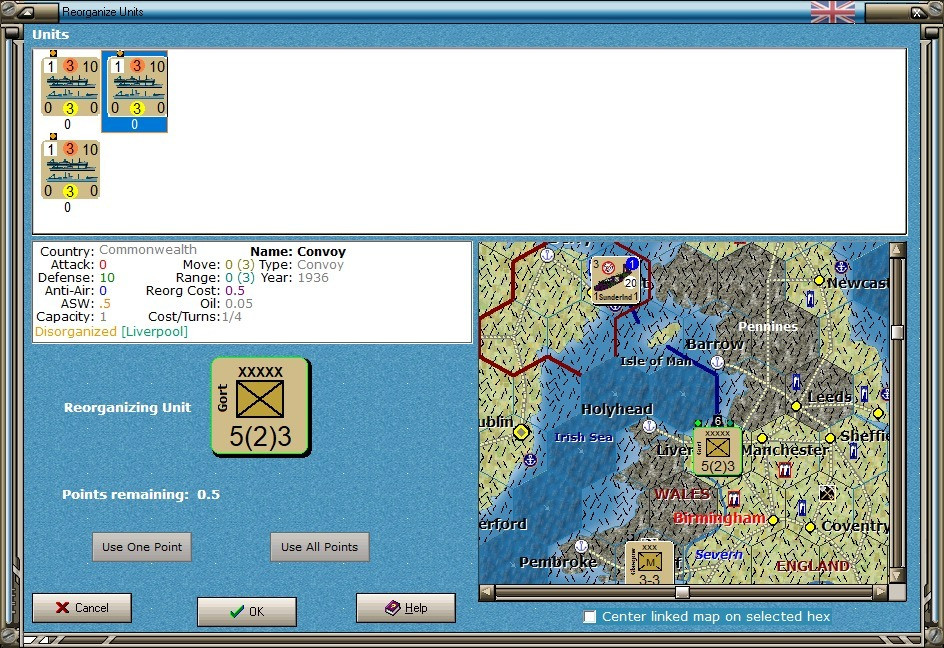Click the blue factory icon left of Coventry
The width and height of the screenshot is (944, 648).
click(801, 508)
